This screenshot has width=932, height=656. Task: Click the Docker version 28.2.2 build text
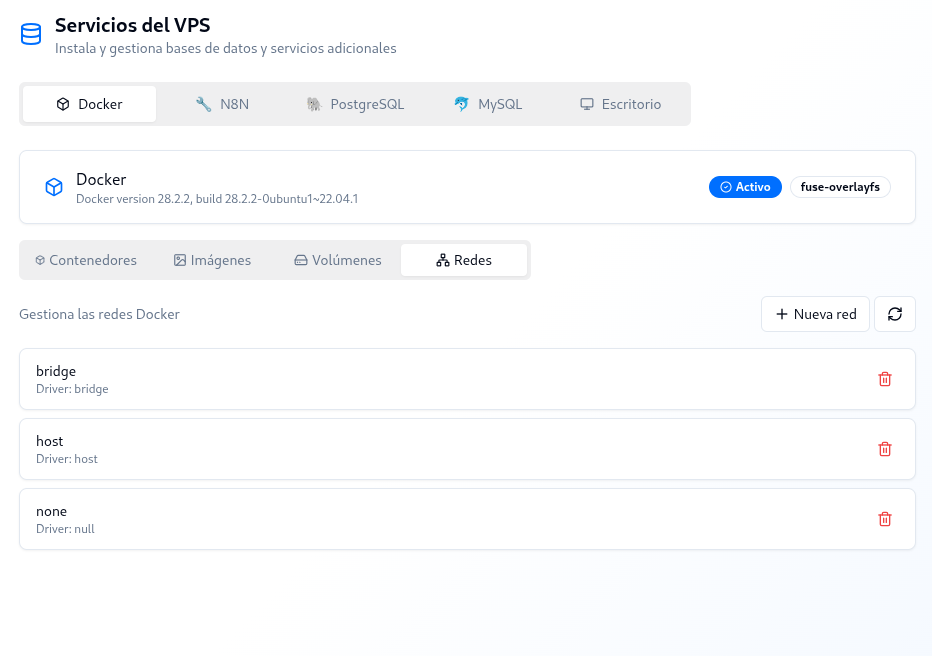[x=217, y=199]
